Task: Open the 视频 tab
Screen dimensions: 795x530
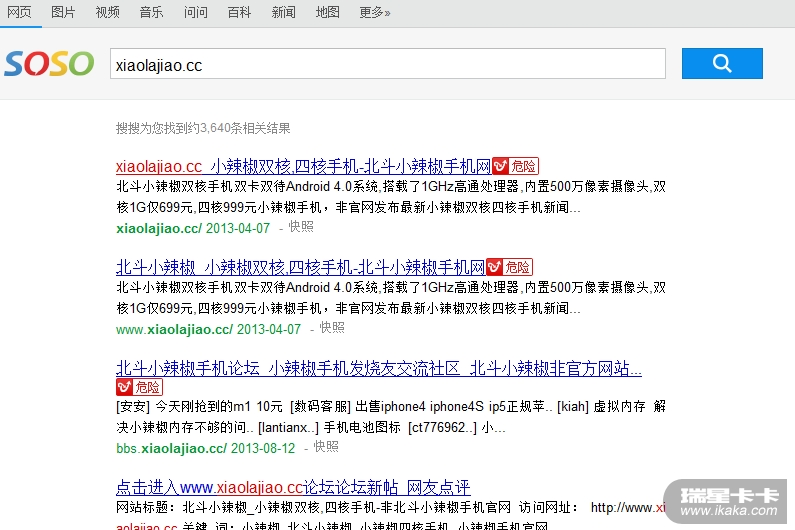Action: [107, 12]
